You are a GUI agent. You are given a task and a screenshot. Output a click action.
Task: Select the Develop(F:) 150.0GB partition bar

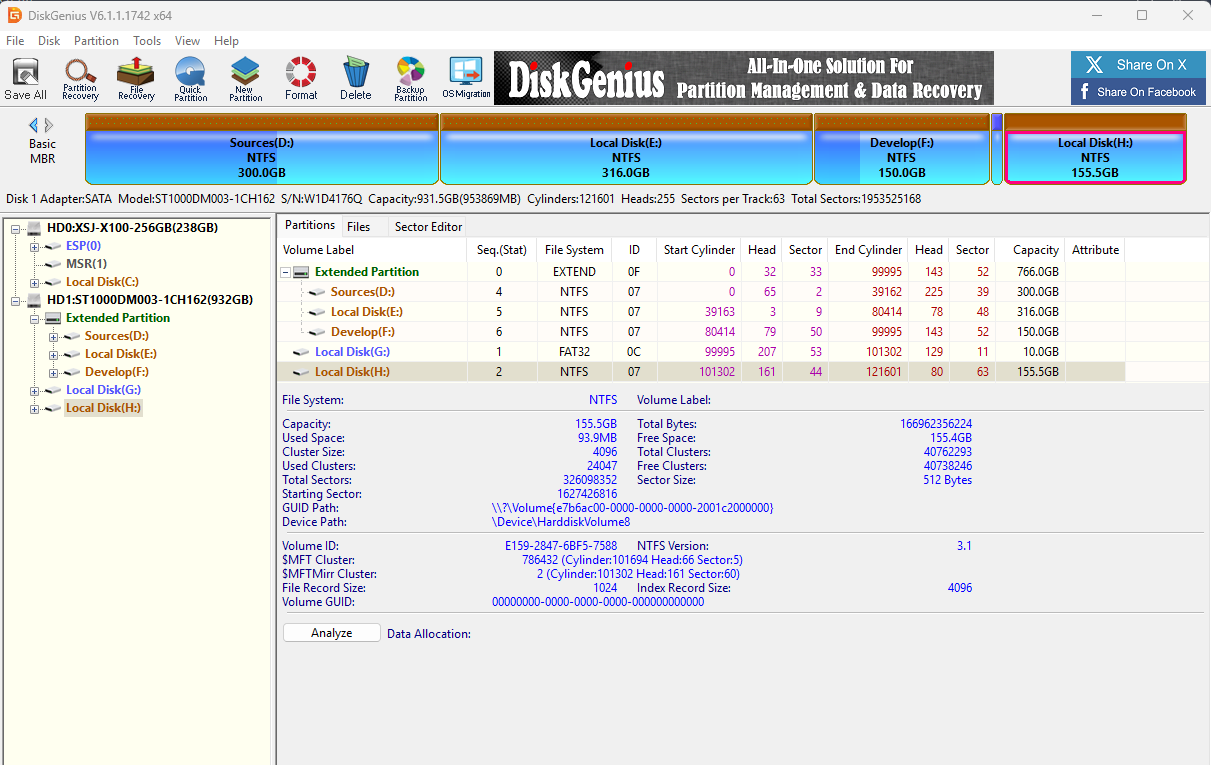pyautogui.click(x=901, y=149)
